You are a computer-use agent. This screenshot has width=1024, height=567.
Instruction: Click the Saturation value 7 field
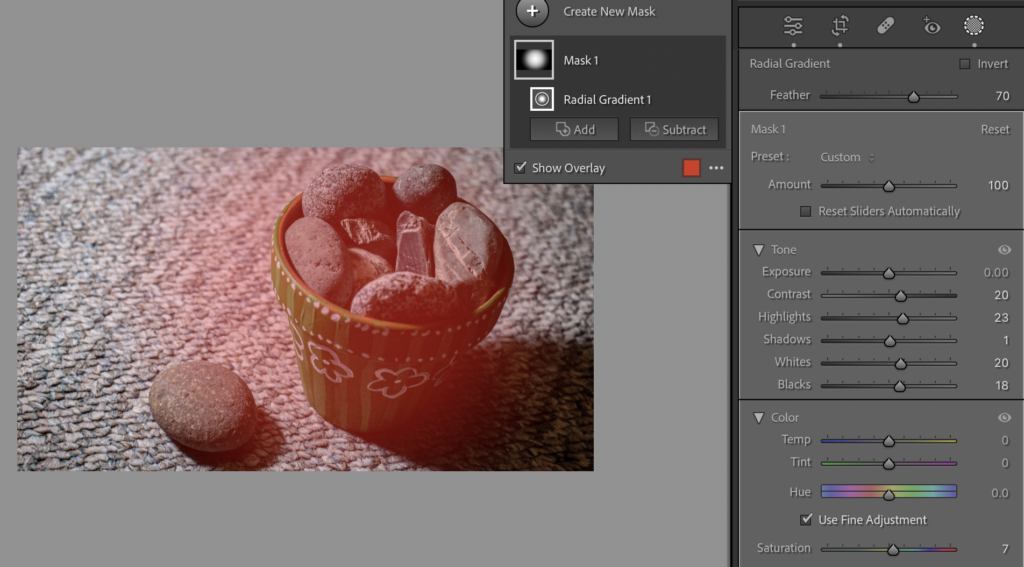tap(1006, 549)
